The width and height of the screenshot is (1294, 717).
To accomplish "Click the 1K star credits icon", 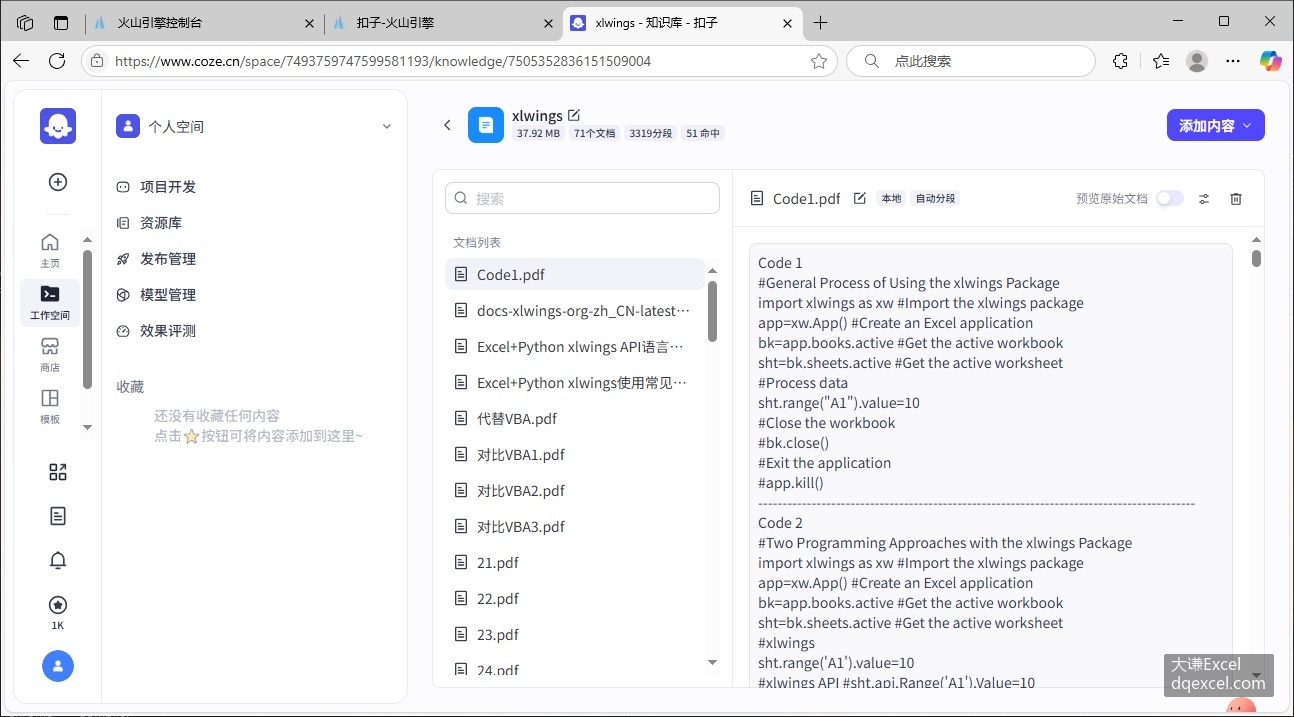I will (58, 612).
